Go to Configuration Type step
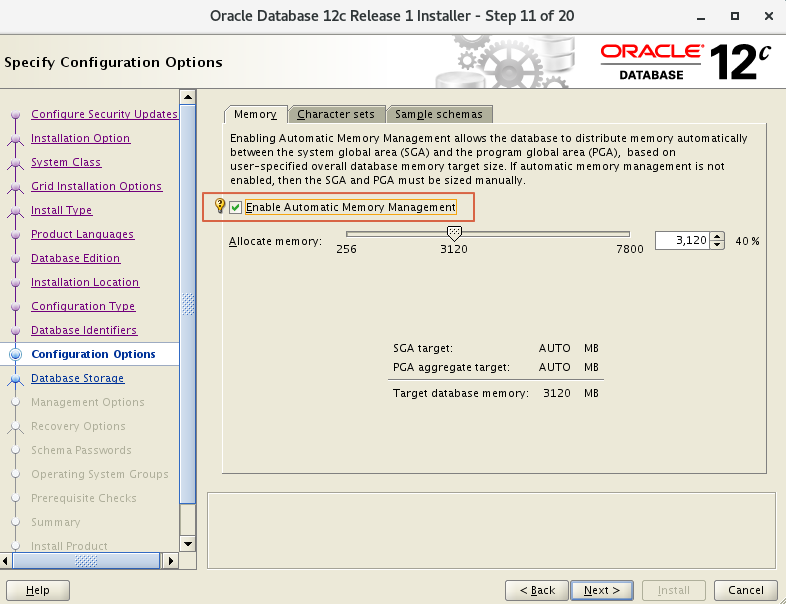The width and height of the screenshot is (786, 604). [x=83, y=306]
